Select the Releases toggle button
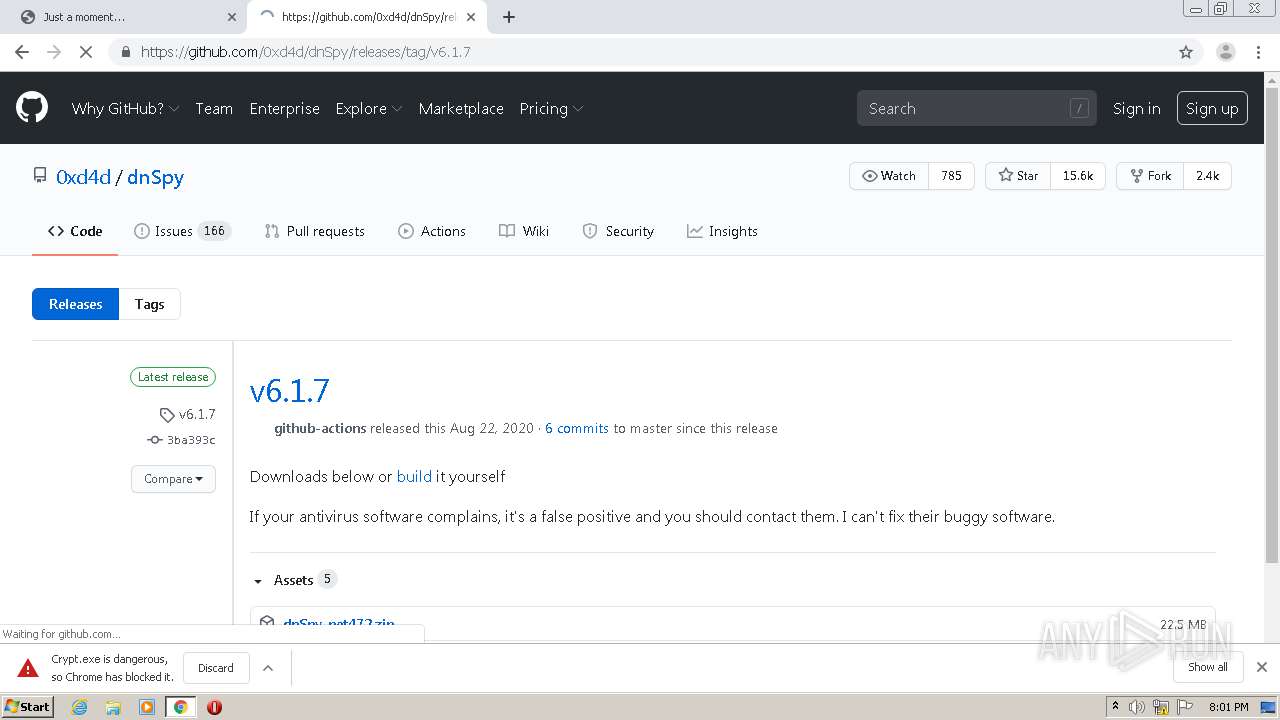This screenshot has width=1280, height=720. [75, 304]
